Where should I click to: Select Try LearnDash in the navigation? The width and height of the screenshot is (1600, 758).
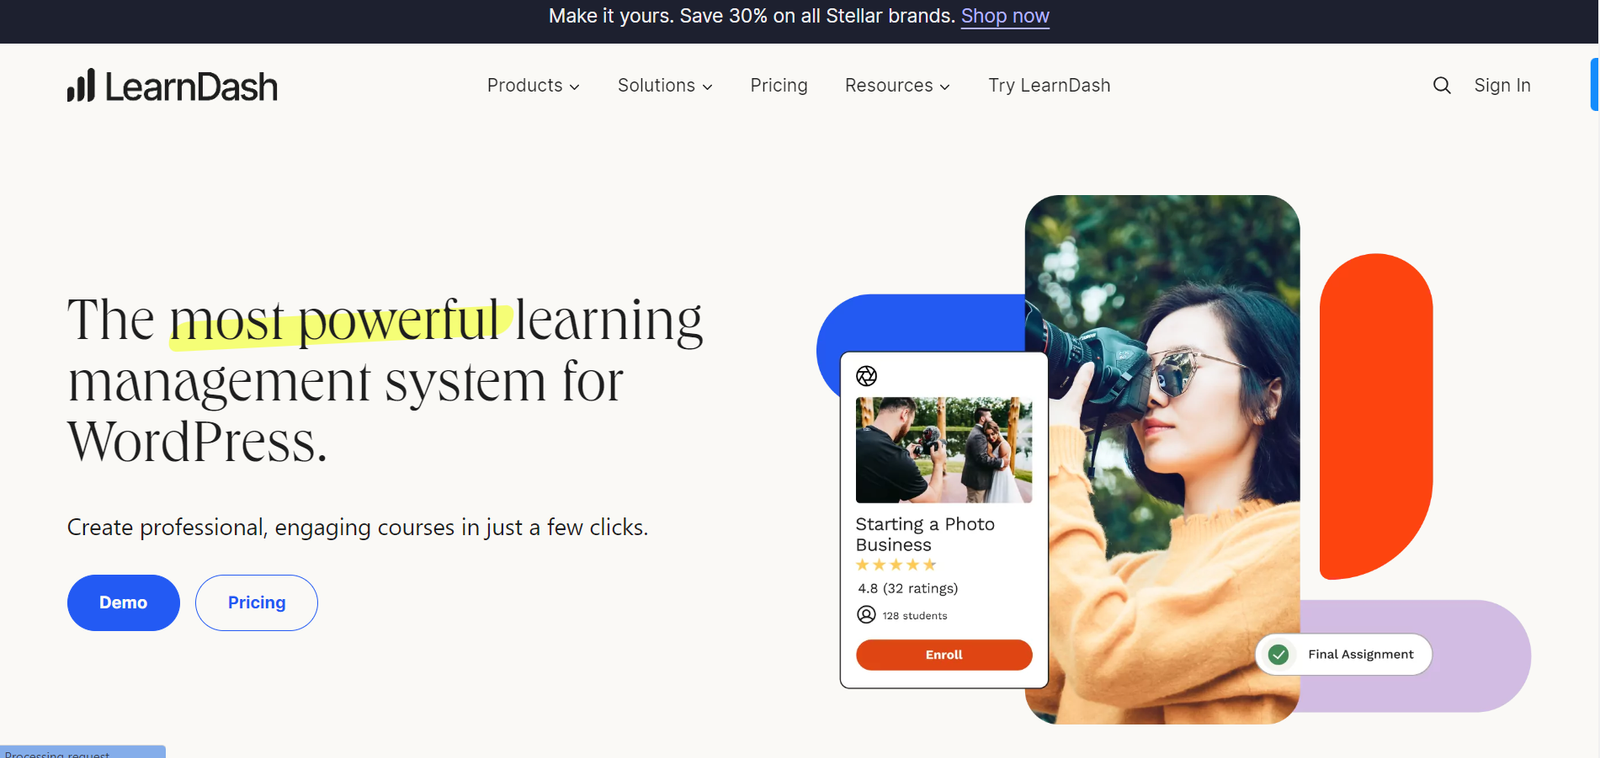click(x=1049, y=85)
